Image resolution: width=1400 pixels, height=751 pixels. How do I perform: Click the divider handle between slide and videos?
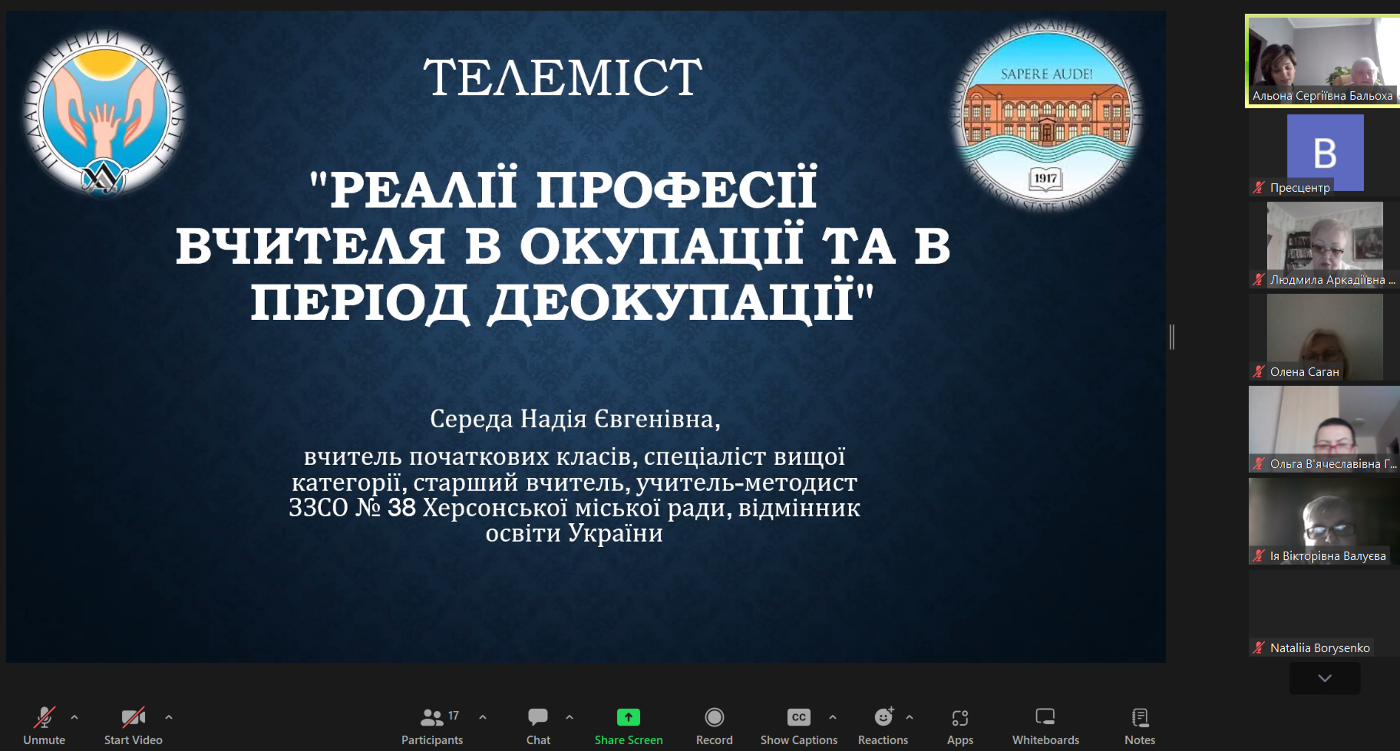pyautogui.click(x=1172, y=337)
